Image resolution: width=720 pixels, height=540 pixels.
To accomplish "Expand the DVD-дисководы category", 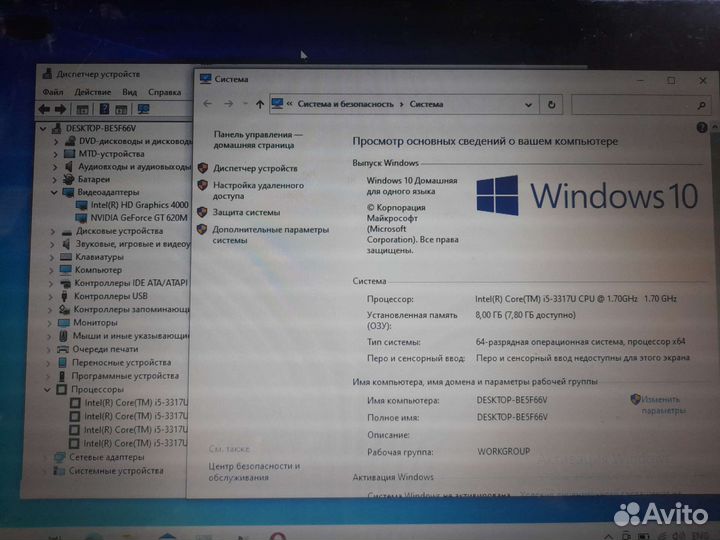I will pyautogui.click(x=56, y=141).
